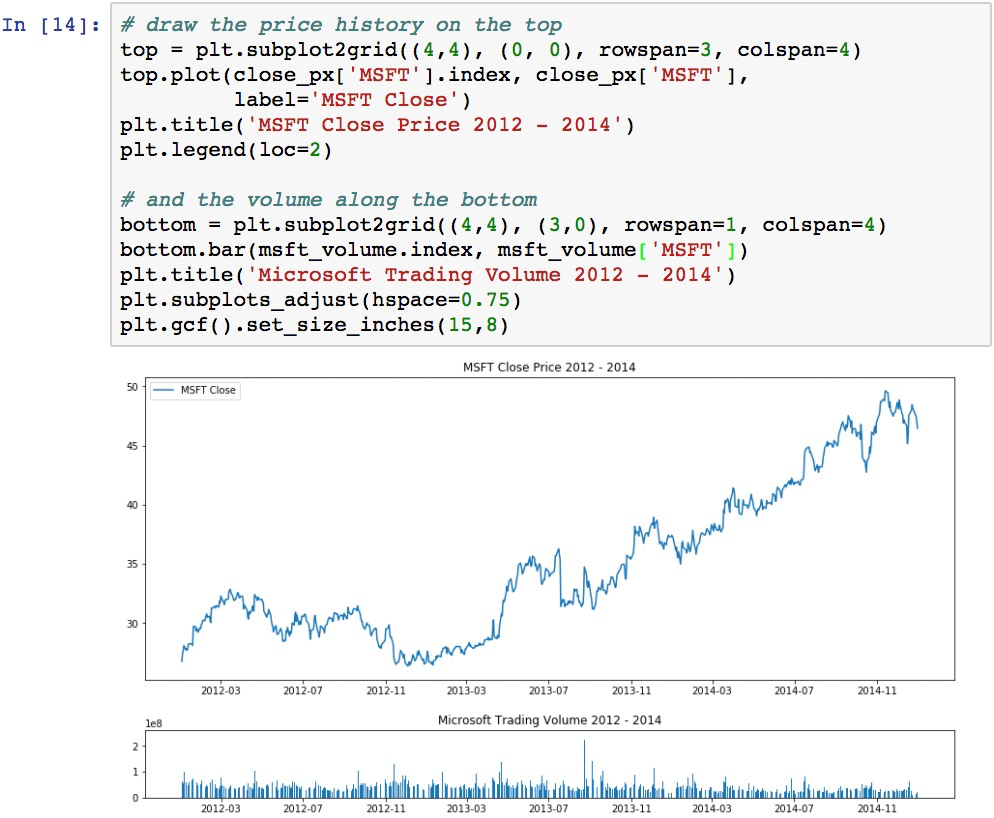The height and width of the screenshot is (818, 994).
Task: Click the label='MSFT Close' code line
Action: tap(352, 100)
